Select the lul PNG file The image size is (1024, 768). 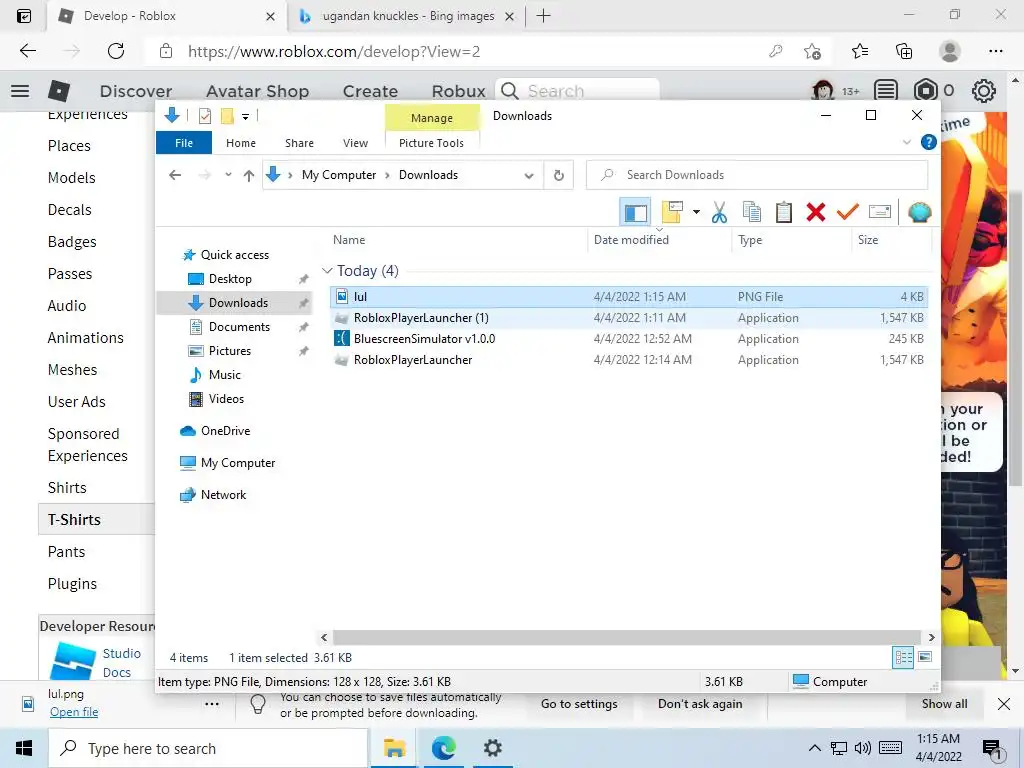(628, 296)
